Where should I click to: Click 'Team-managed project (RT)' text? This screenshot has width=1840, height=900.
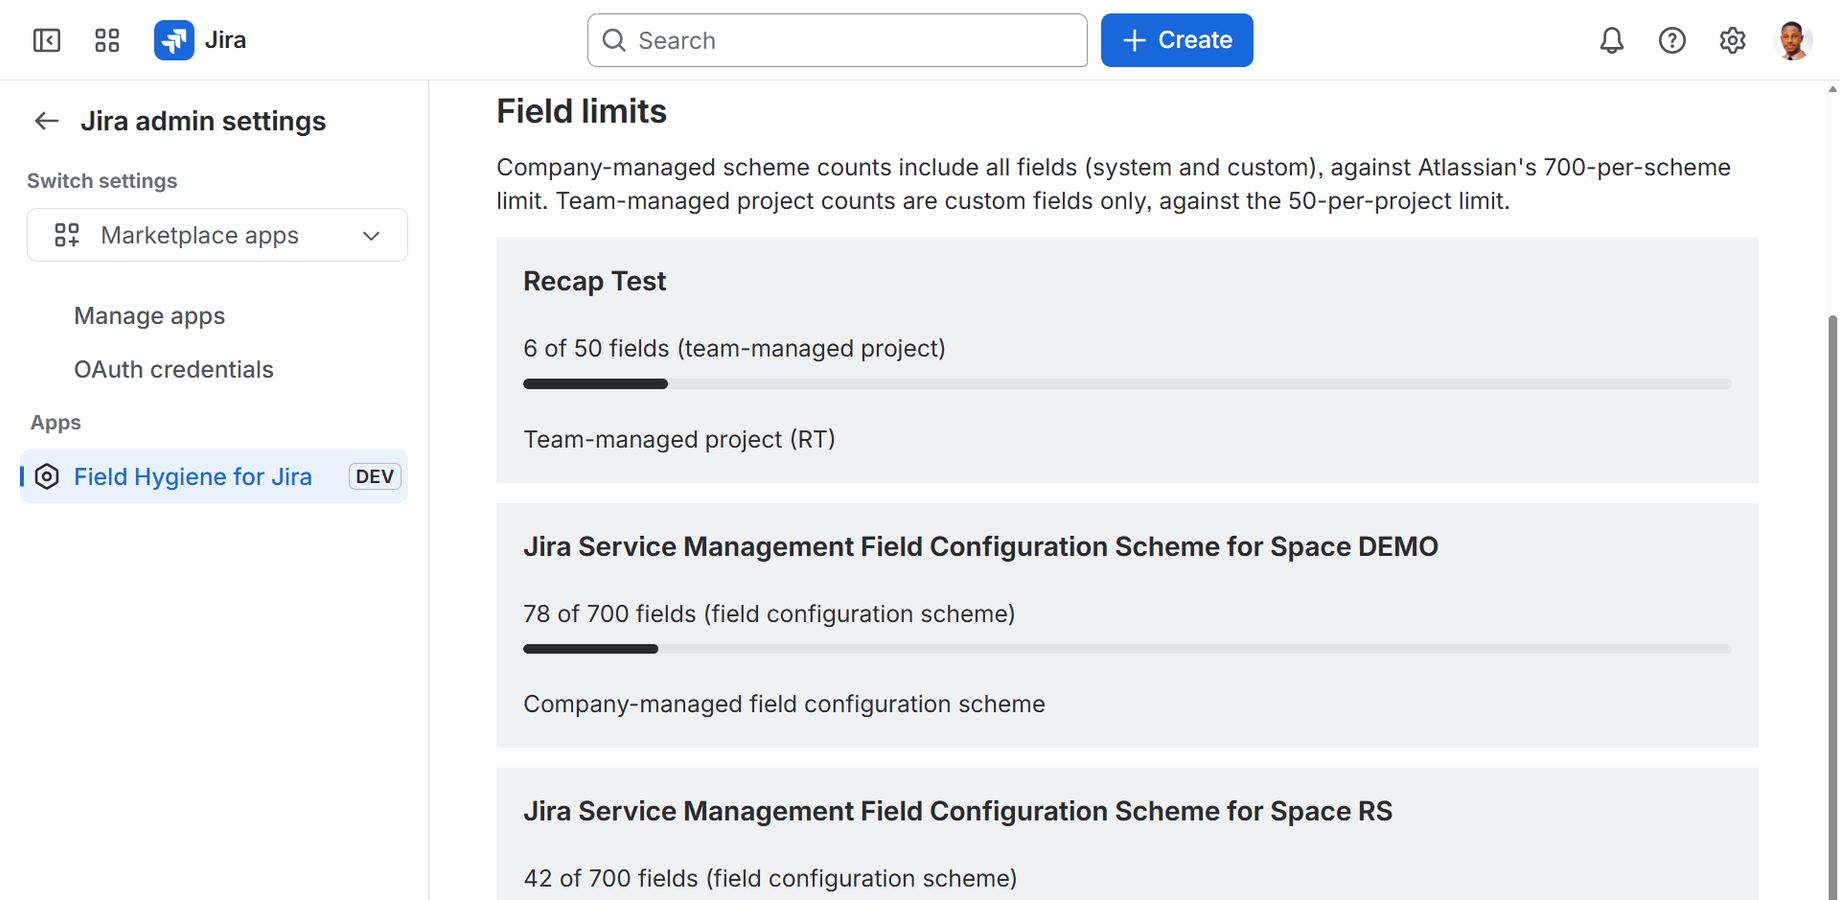tap(679, 439)
